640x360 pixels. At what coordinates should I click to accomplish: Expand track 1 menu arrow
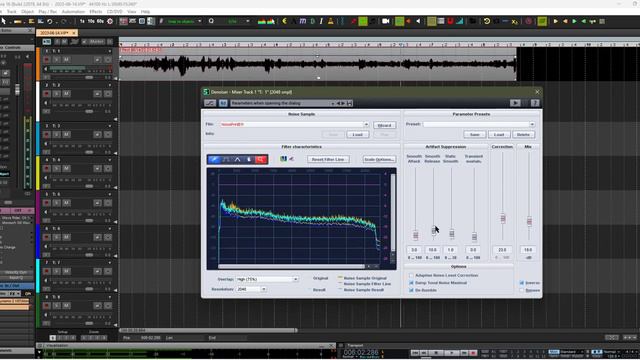(109, 51)
